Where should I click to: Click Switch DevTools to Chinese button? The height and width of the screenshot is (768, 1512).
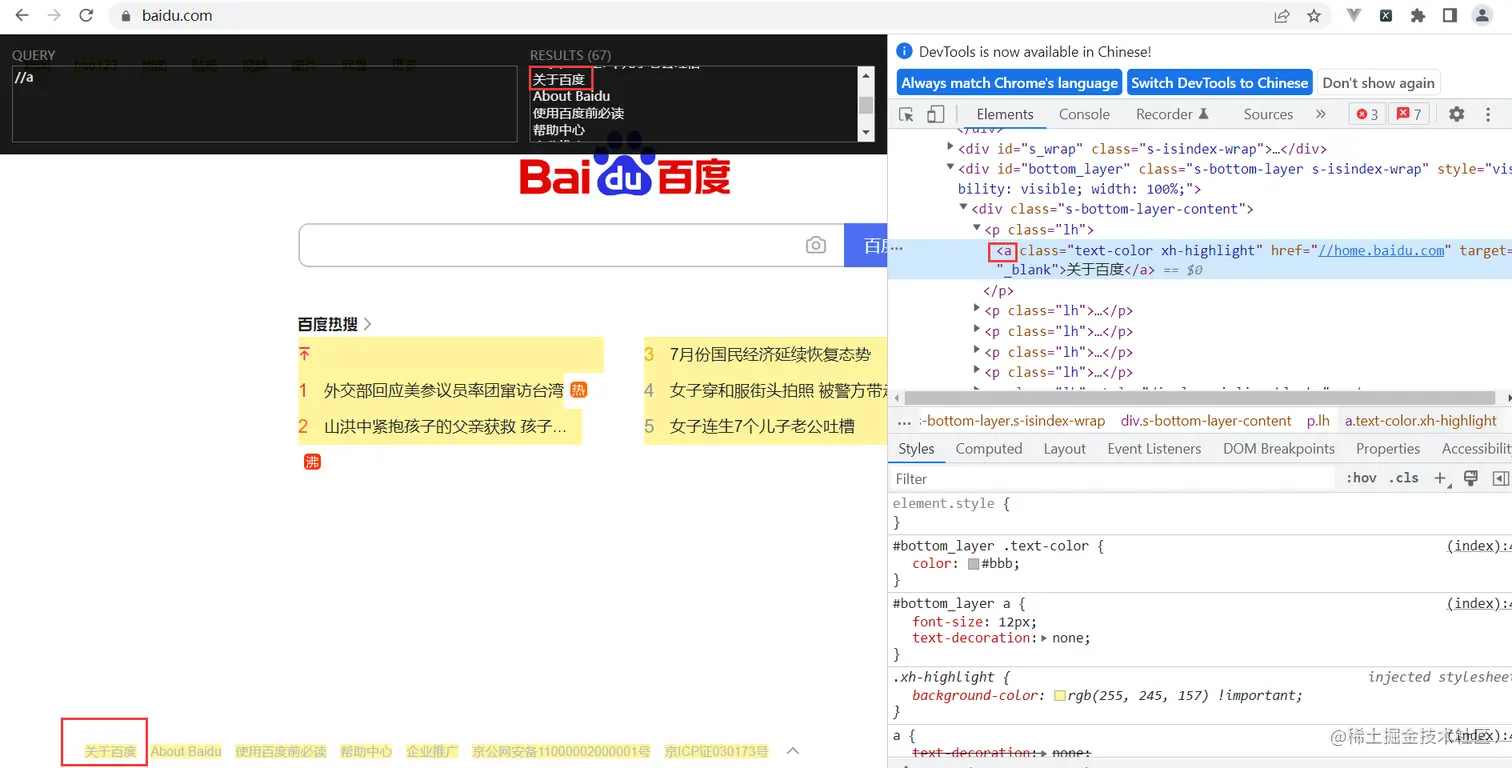point(1219,83)
